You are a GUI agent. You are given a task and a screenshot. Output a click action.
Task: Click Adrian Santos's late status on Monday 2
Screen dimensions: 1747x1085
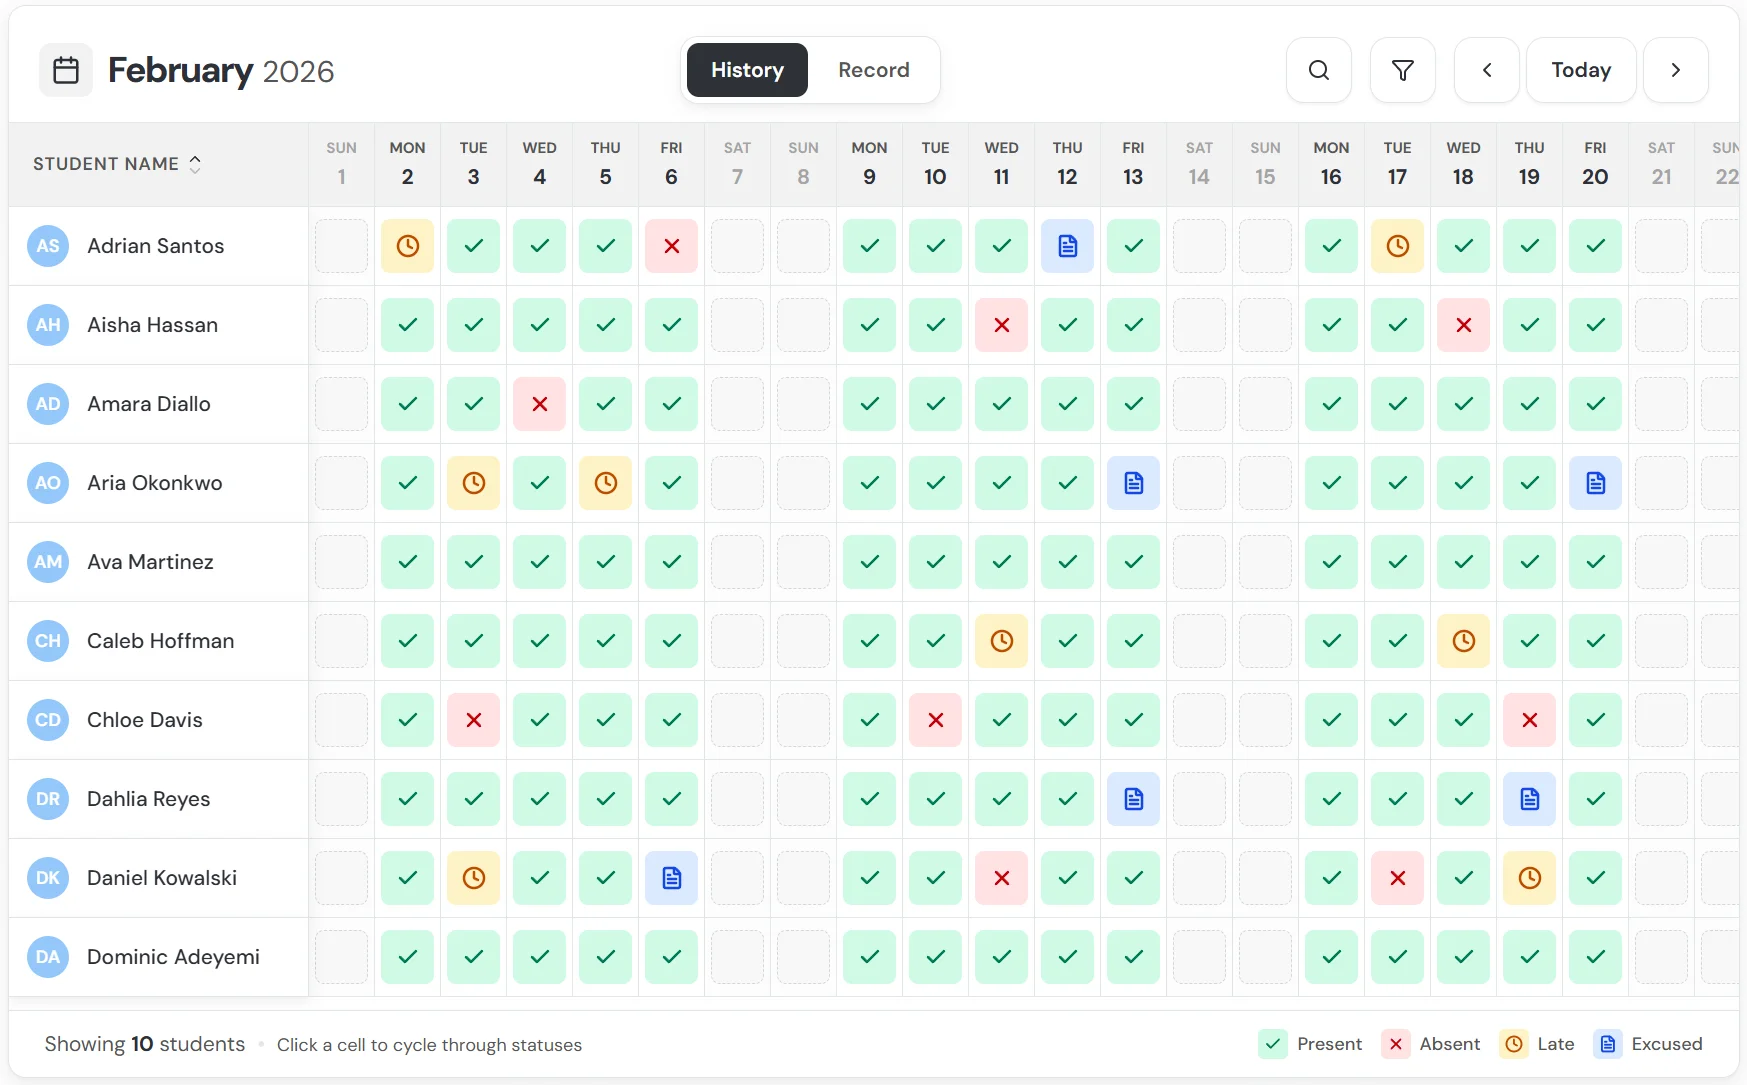pyautogui.click(x=407, y=246)
